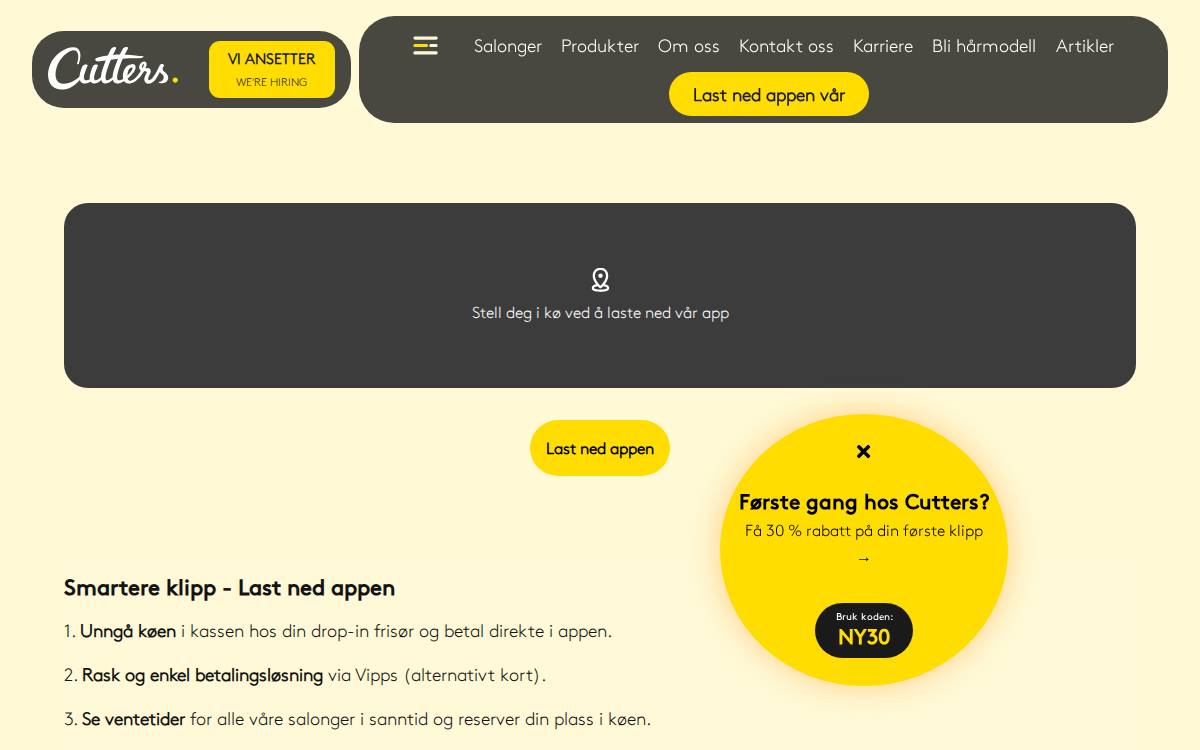Click the bold text Unngå køen
The height and width of the screenshot is (750, 1200).
click(x=128, y=631)
